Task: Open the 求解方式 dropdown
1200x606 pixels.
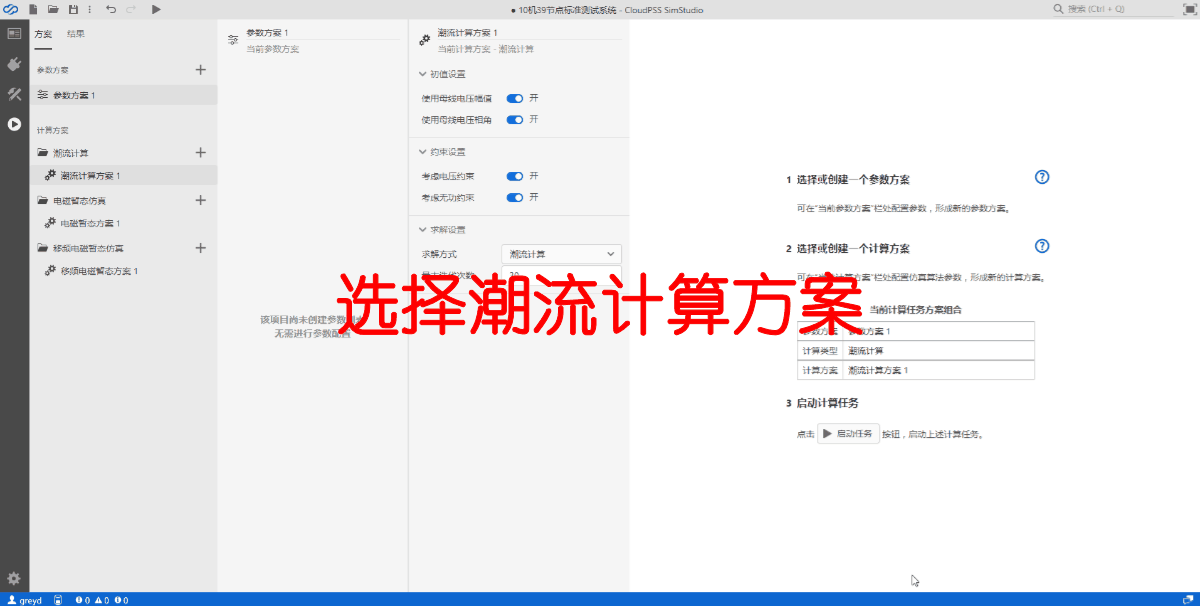Action: pyautogui.click(x=560, y=253)
